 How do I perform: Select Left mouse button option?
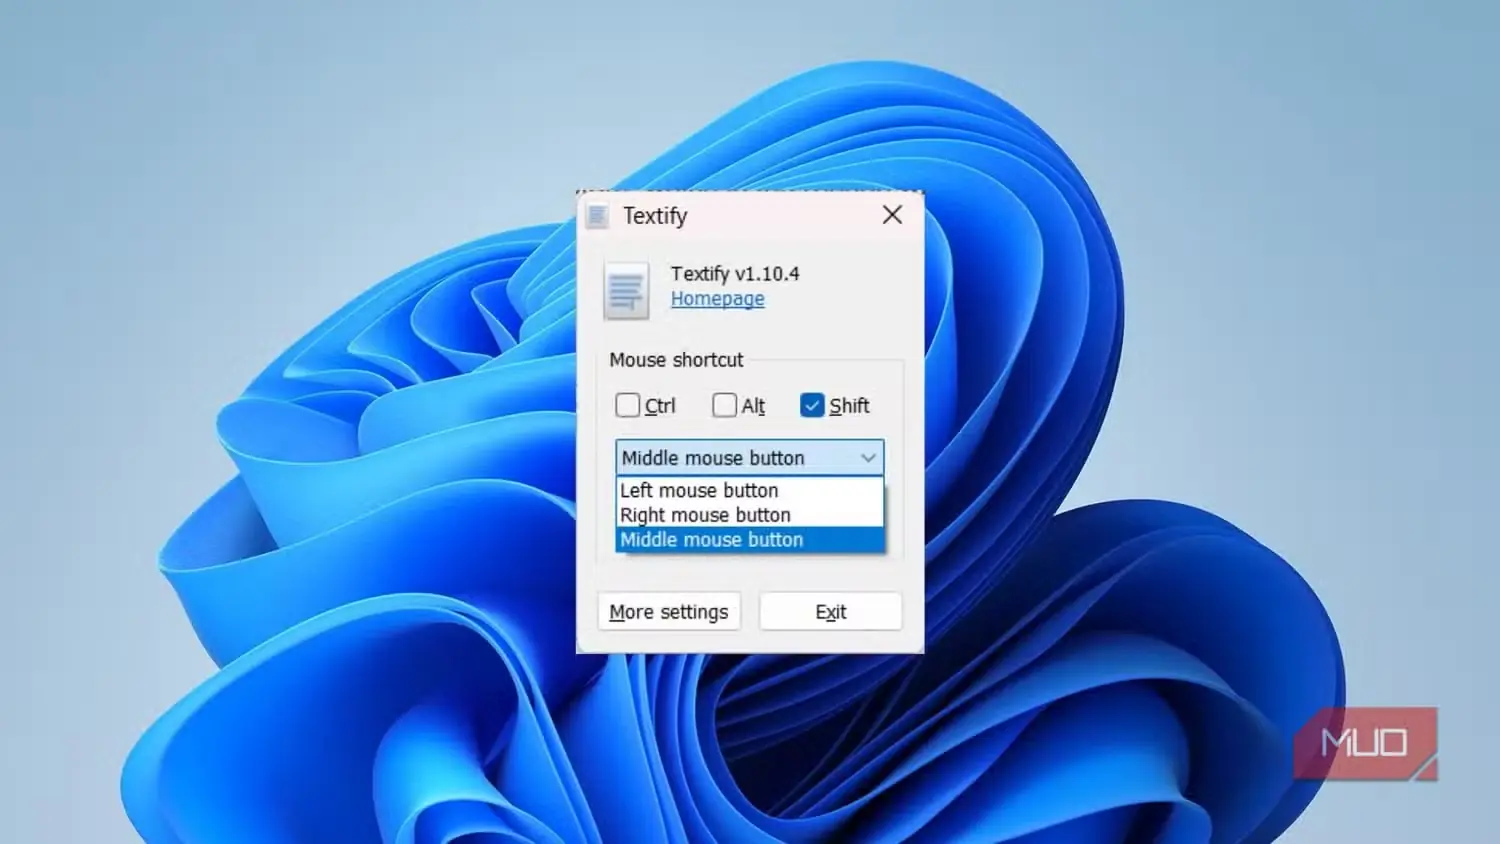click(750, 490)
